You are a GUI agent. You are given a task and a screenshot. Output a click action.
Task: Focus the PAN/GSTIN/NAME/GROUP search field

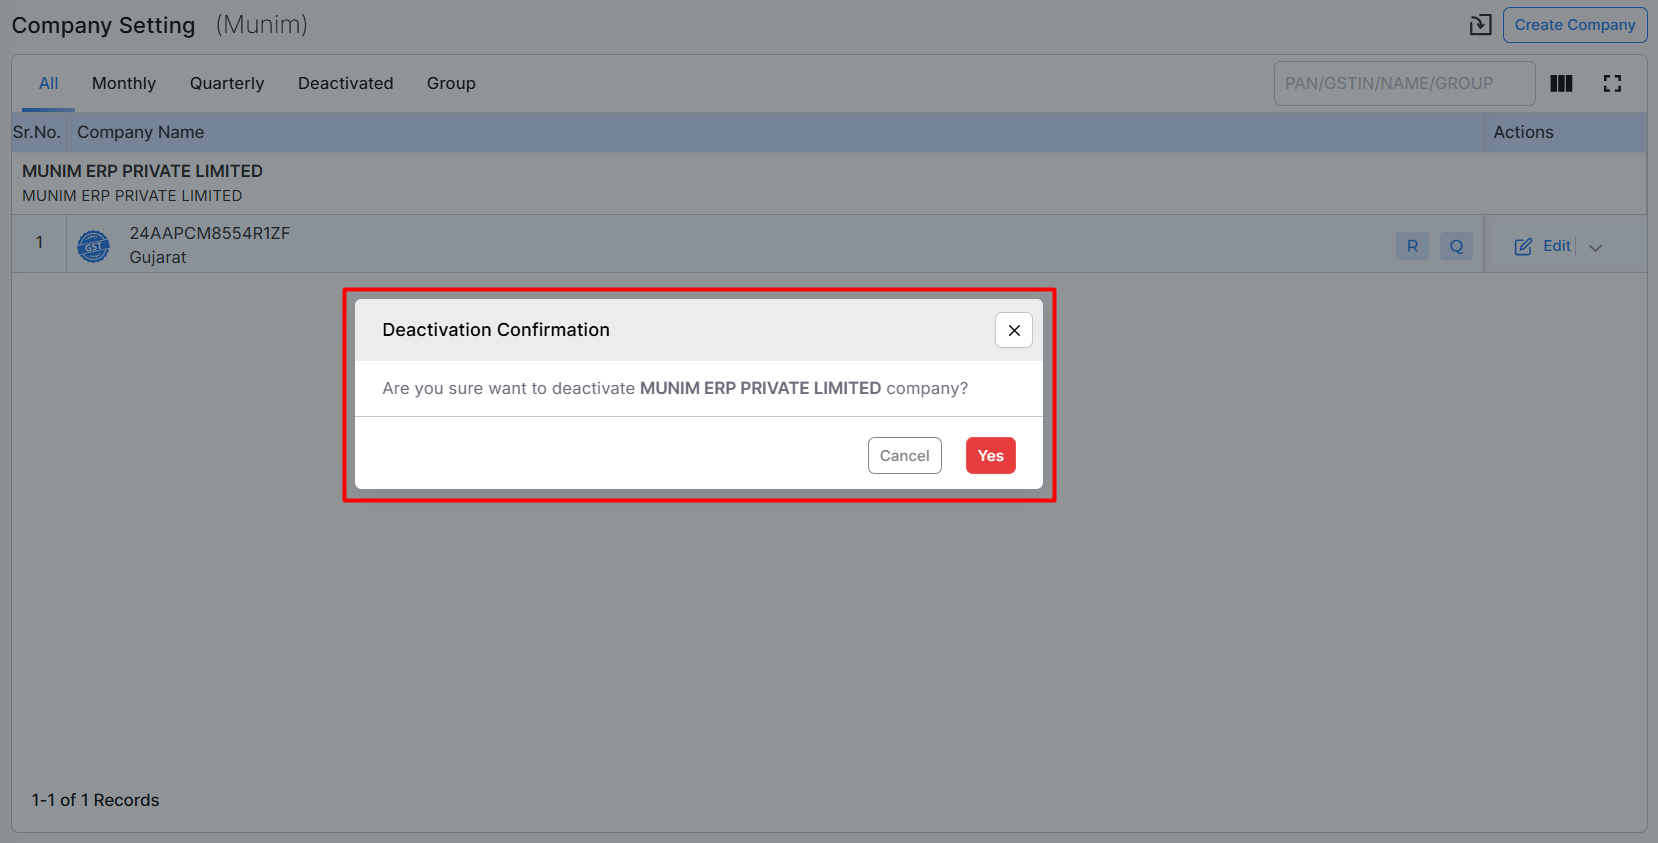[x=1404, y=83]
